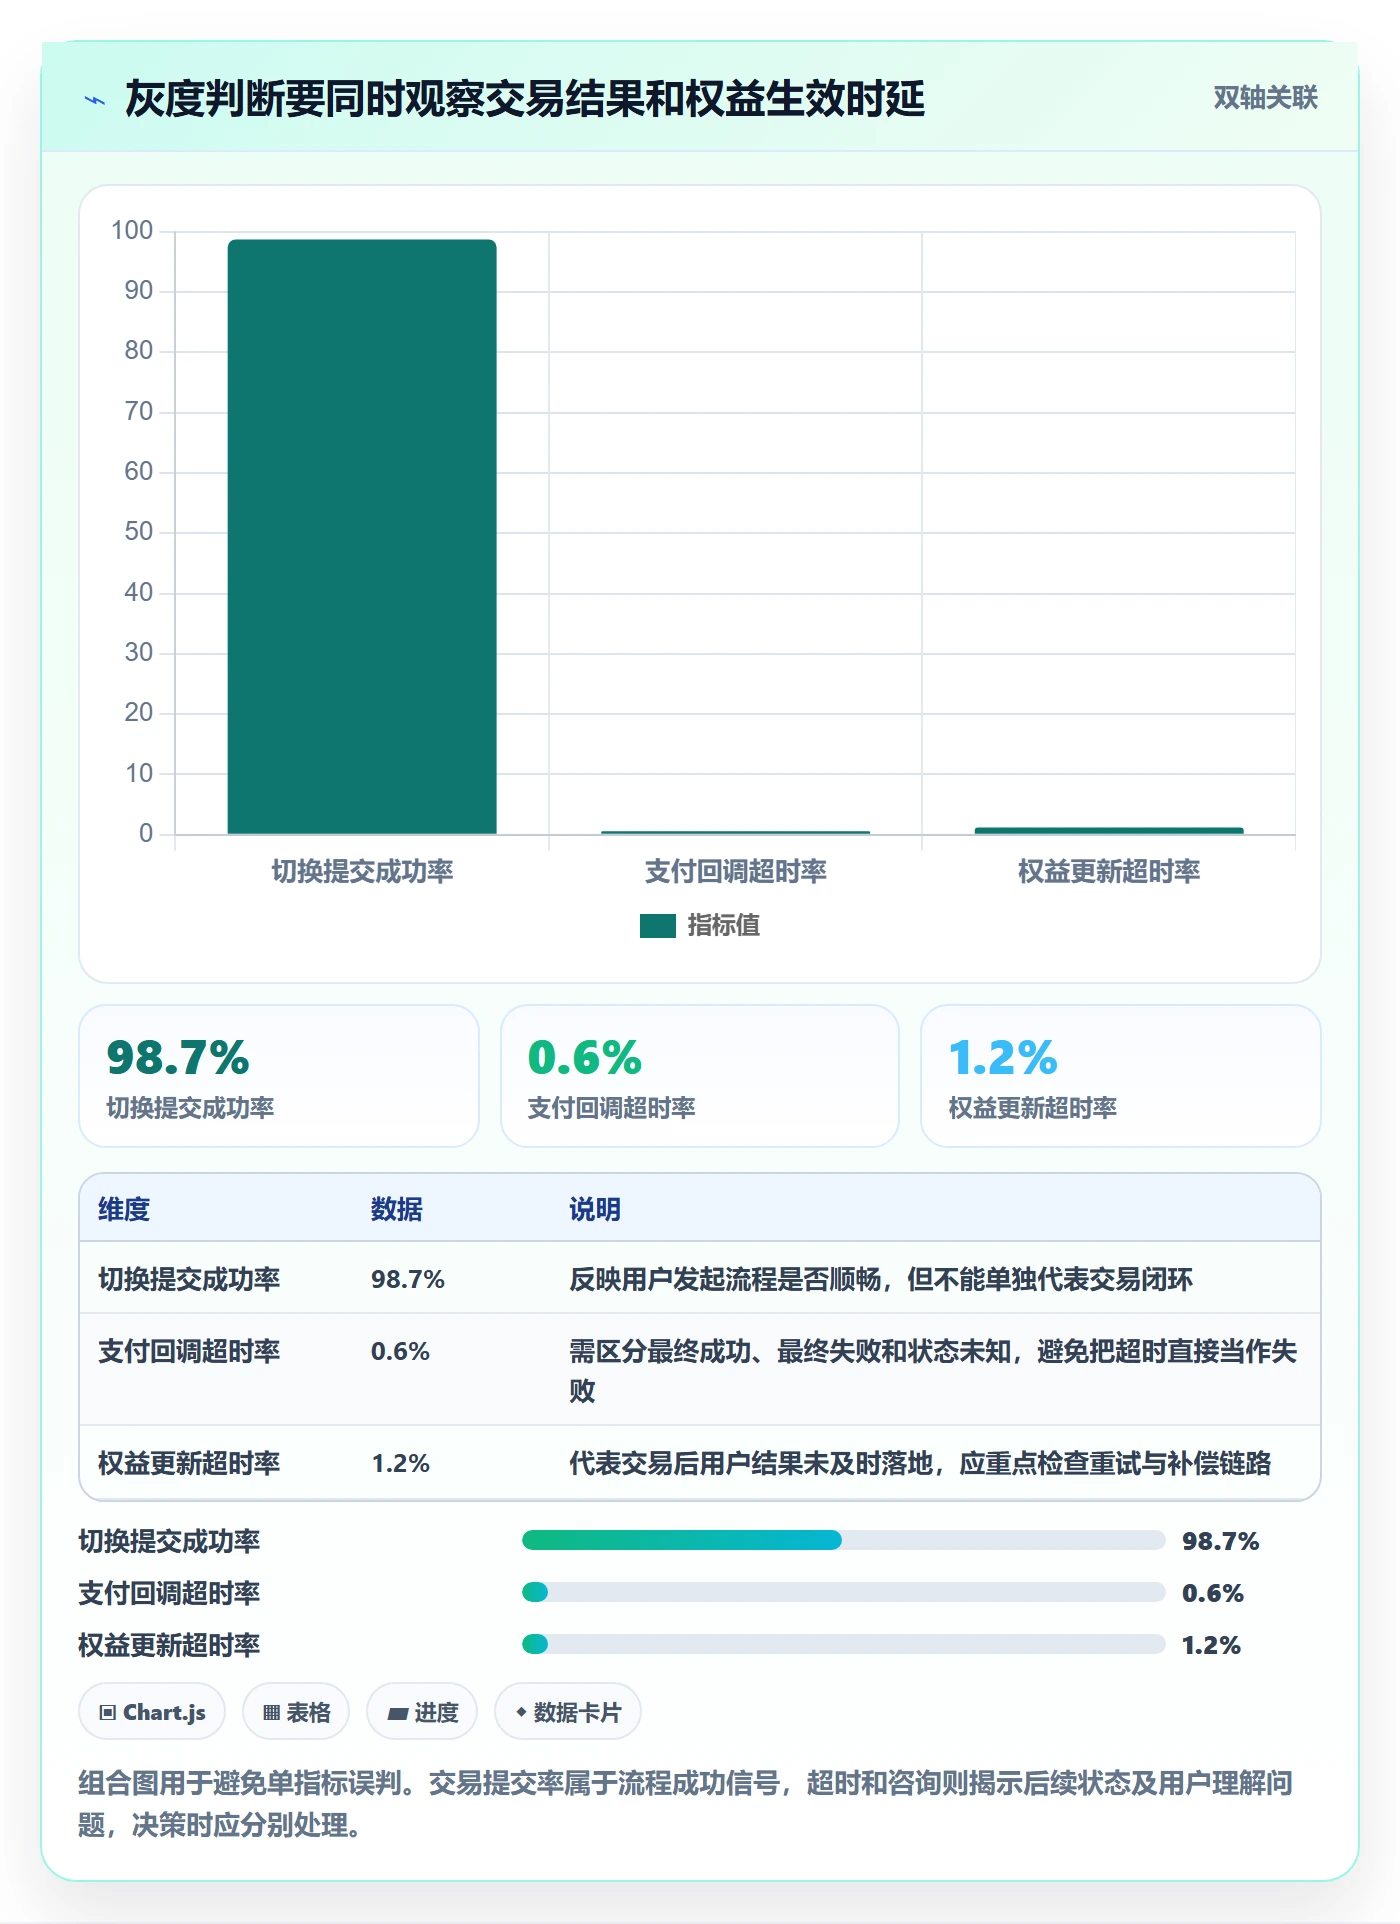The width and height of the screenshot is (1400, 1924).
Task: Click the 数据卡片 tag chip
Action: [x=568, y=1712]
